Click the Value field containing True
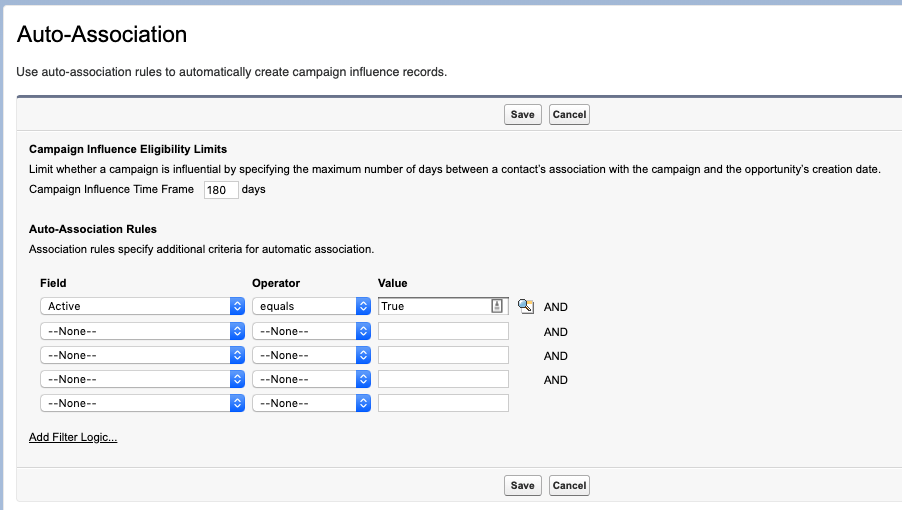The width and height of the screenshot is (902, 510). click(443, 306)
